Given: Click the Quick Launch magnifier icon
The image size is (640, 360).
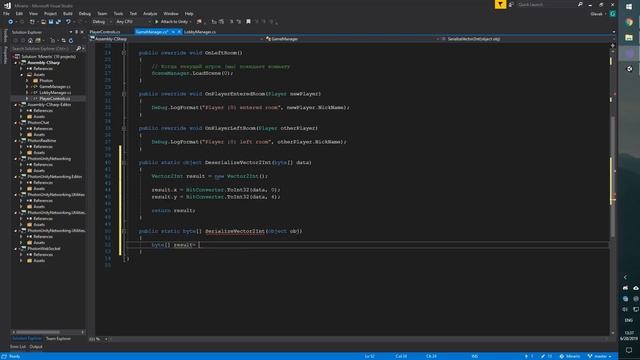Looking at the screenshot, I should 580,4.
